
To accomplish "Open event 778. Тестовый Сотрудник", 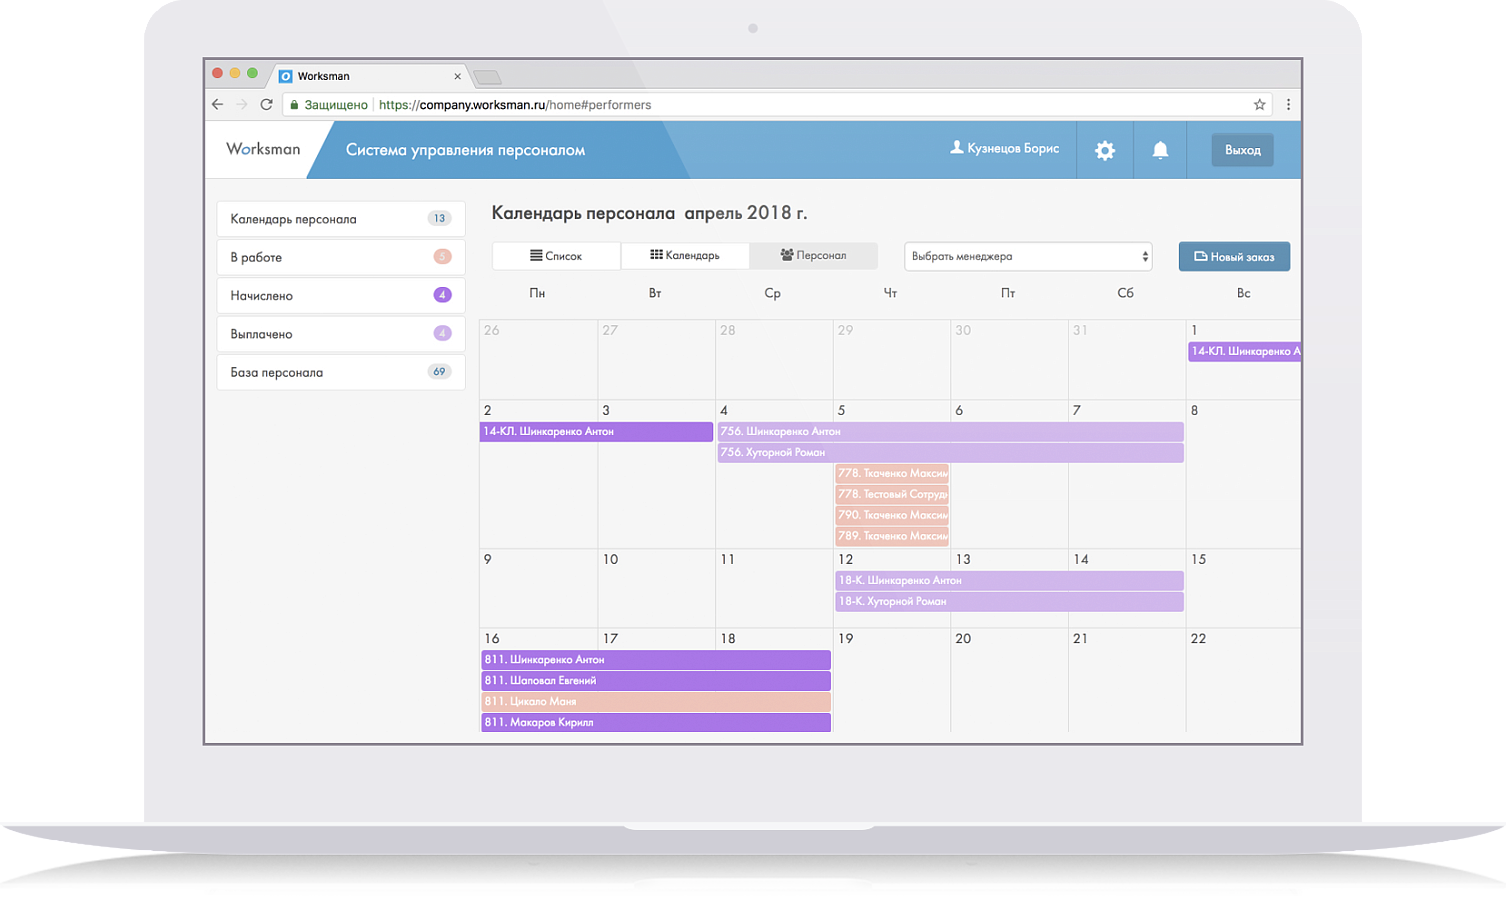I will point(892,494).
